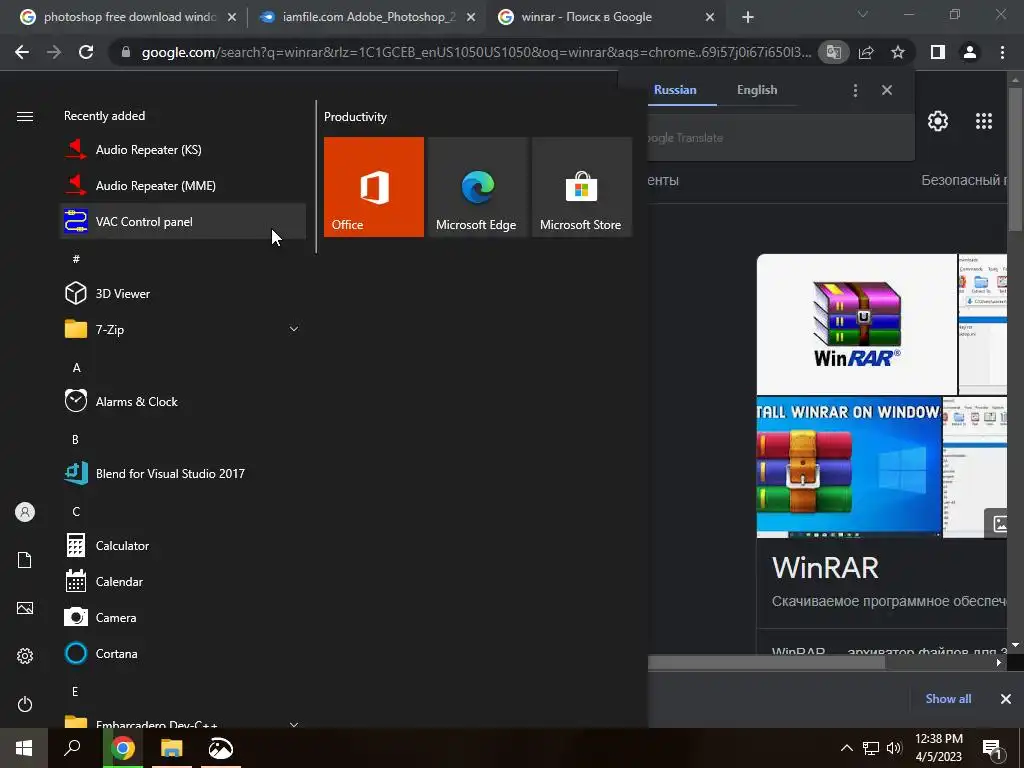1024x768 pixels.
Task: Bookmark this page with star icon
Action: [x=898, y=52]
